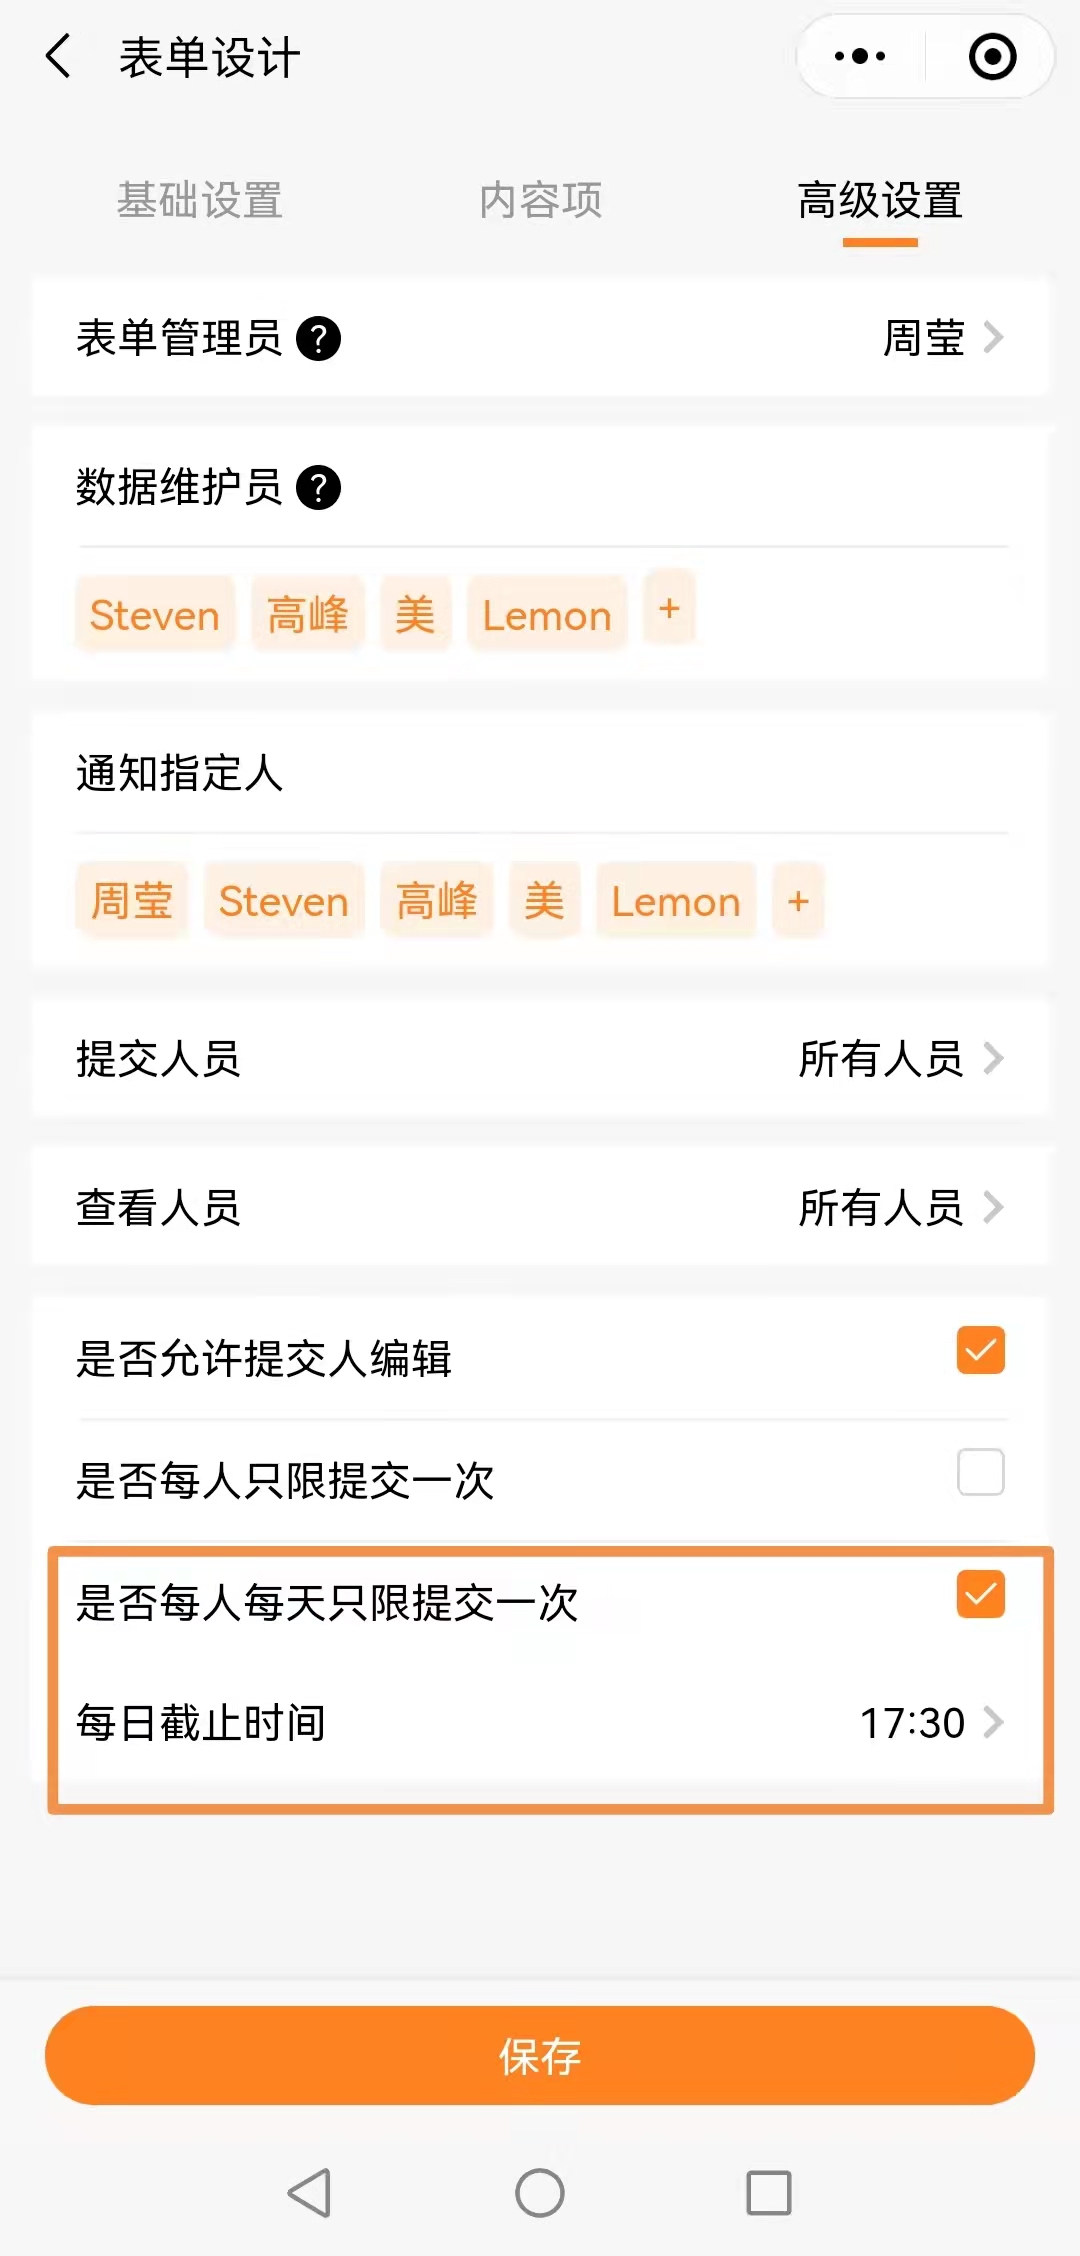Uncheck 是否允许提交人编辑 checkbox
The height and width of the screenshot is (2256, 1080).
pos(980,1351)
